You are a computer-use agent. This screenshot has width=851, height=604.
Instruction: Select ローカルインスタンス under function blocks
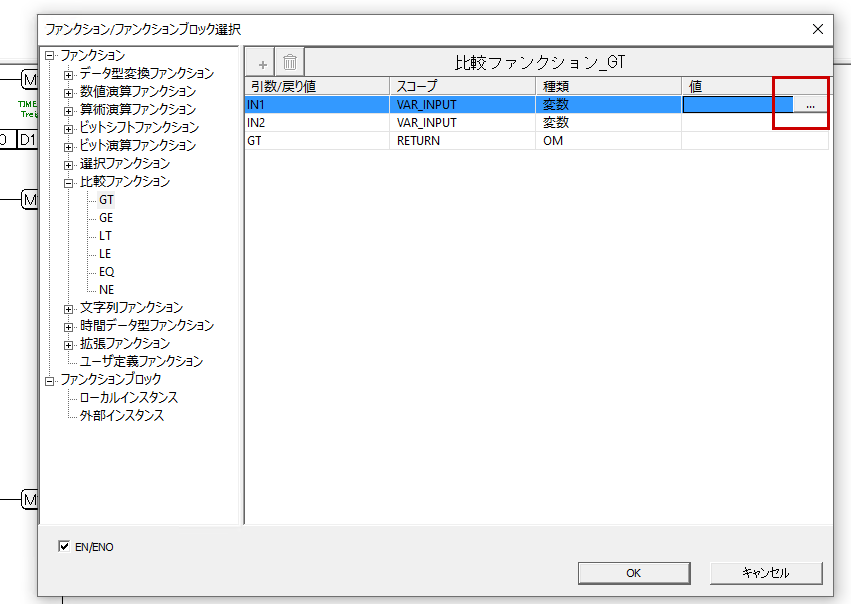tap(129, 397)
